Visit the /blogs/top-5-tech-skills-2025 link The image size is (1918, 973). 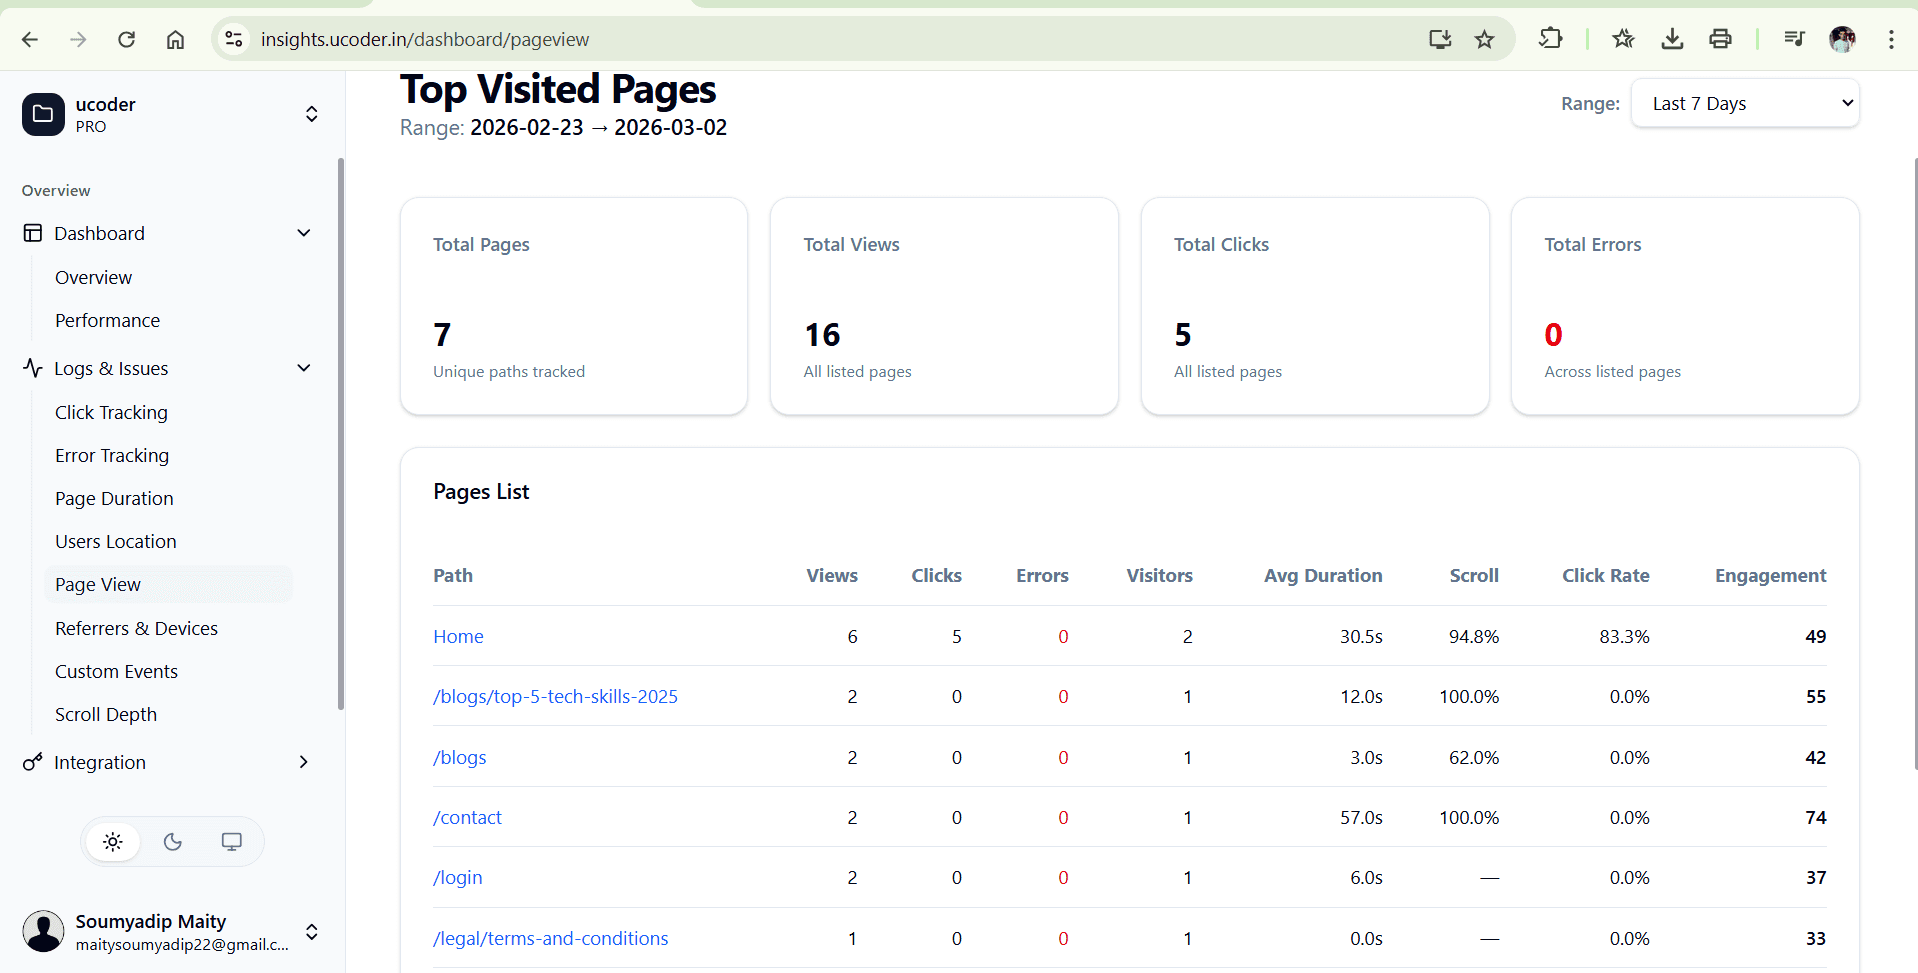[555, 696]
